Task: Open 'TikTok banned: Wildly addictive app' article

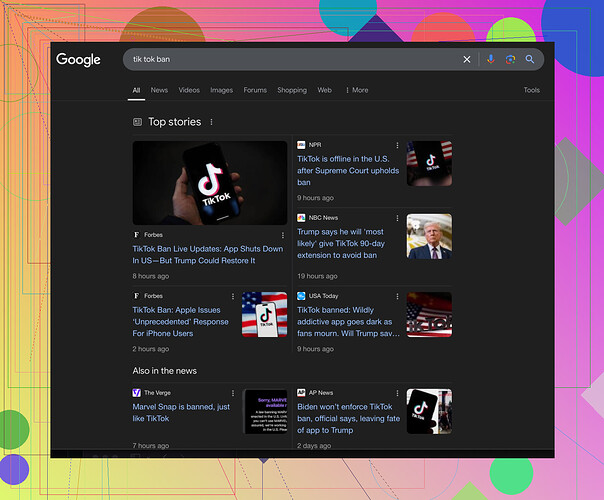Action: click(348, 321)
